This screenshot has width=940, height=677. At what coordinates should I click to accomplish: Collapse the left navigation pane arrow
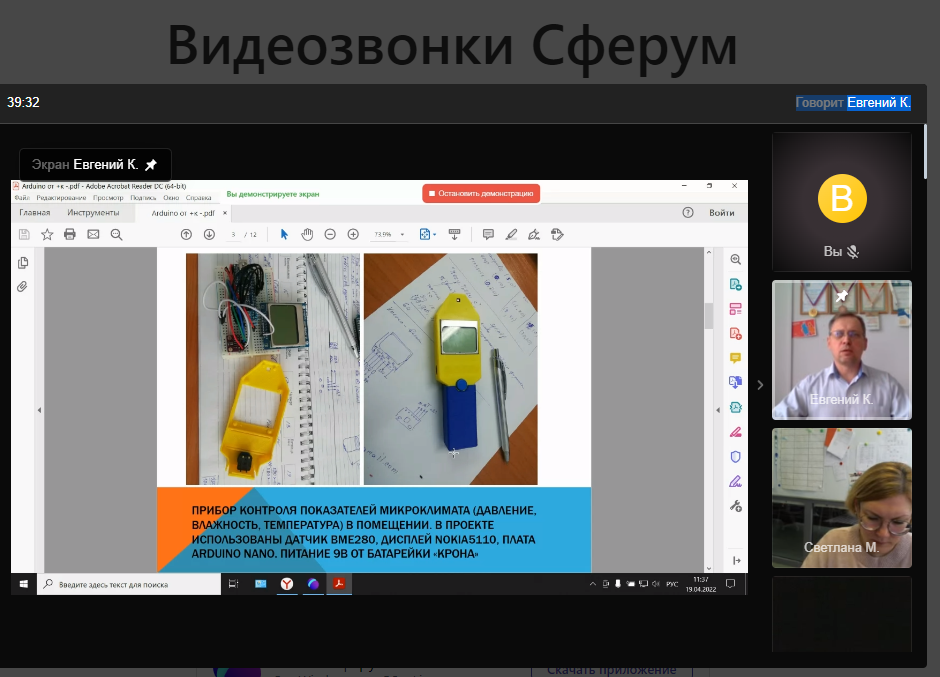[40, 410]
